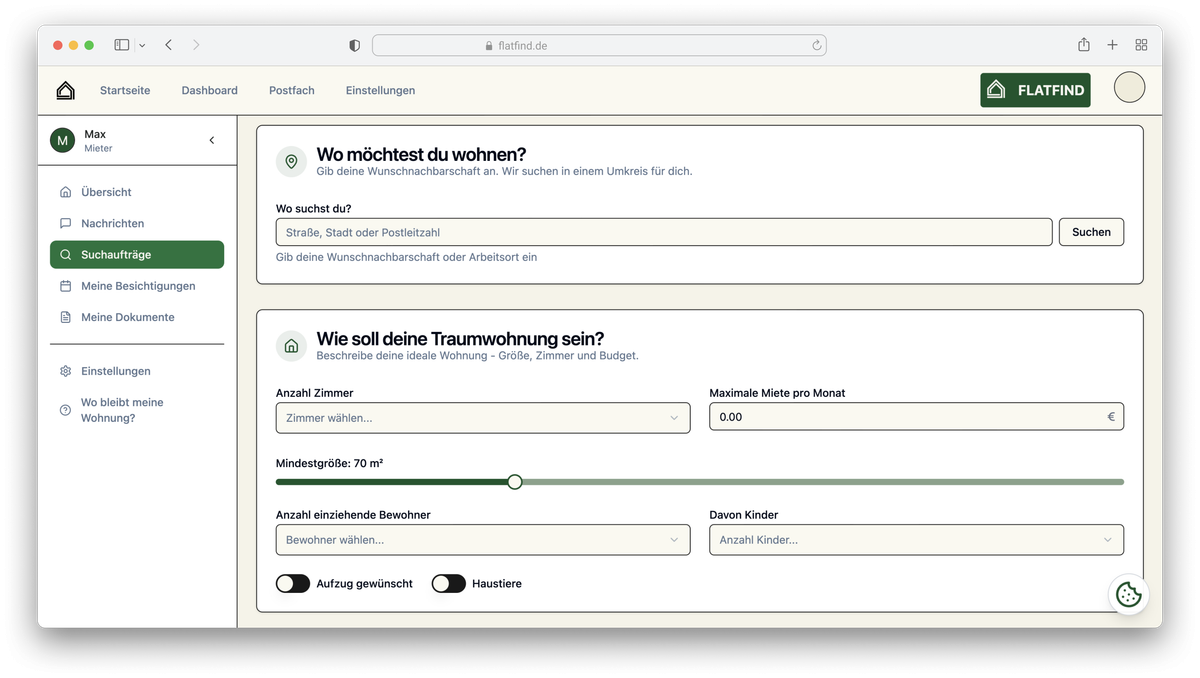Turn on the Haustiere toggle
This screenshot has height=678, width=1200.
[448, 583]
